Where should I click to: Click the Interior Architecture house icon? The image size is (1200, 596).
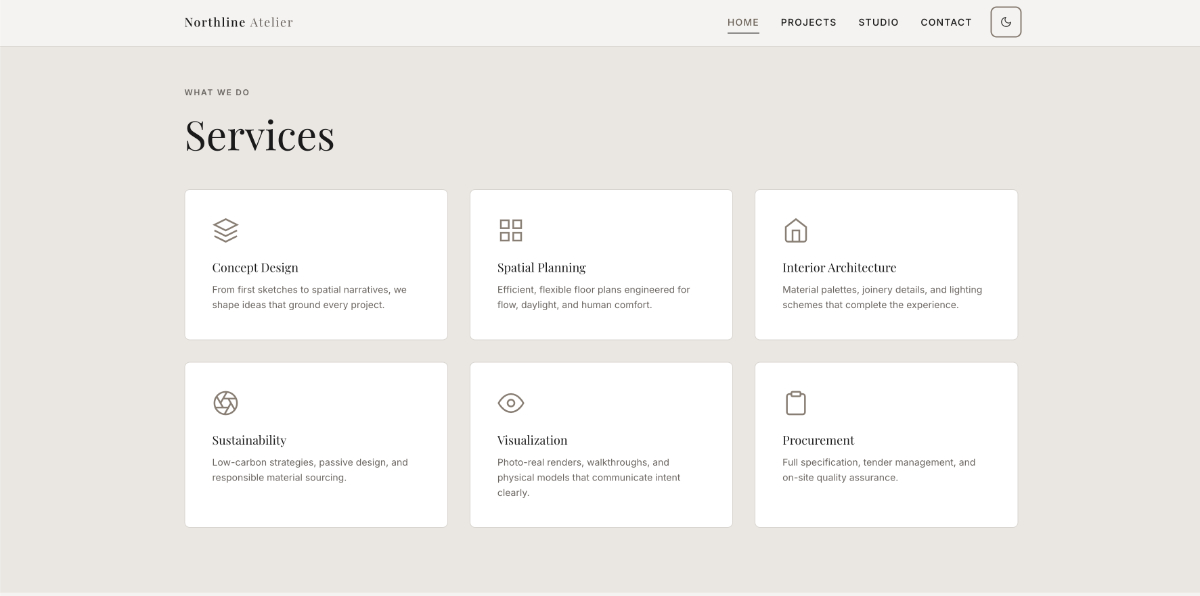(x=796, y=229)
